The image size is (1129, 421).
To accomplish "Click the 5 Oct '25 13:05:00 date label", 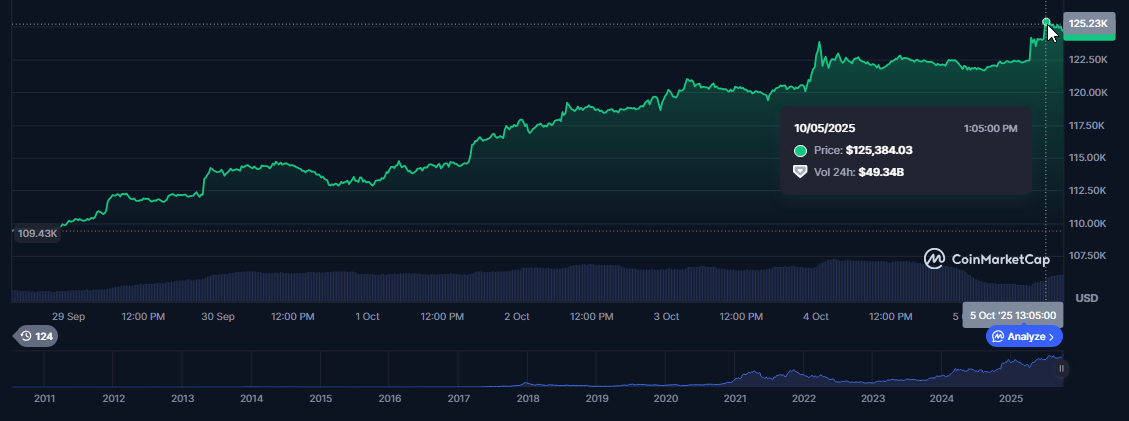I will coord(1012,315).
